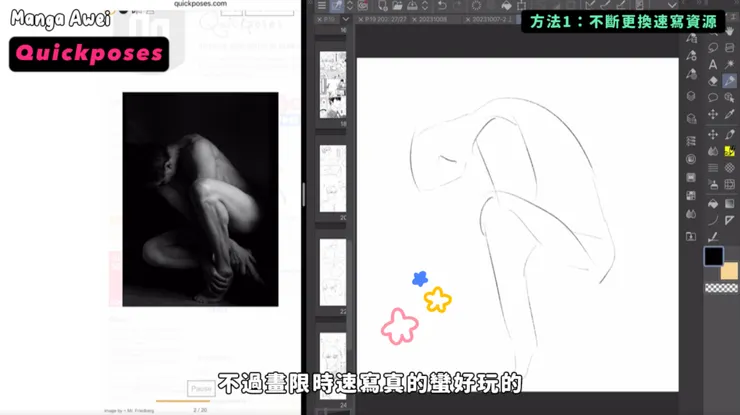Screen dimensions: 740x415
Task: Open page 20 thumbnail in the page manager
Action: coord(333,178)
